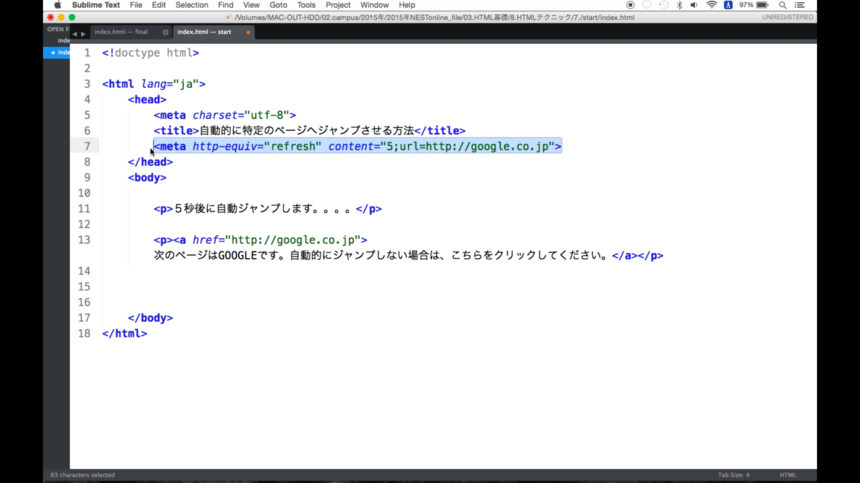Viewport: 860px width, 483px height.
Task: Click '63 characters selected' status text
Action: pyautogui.click(x=82, y=475)
